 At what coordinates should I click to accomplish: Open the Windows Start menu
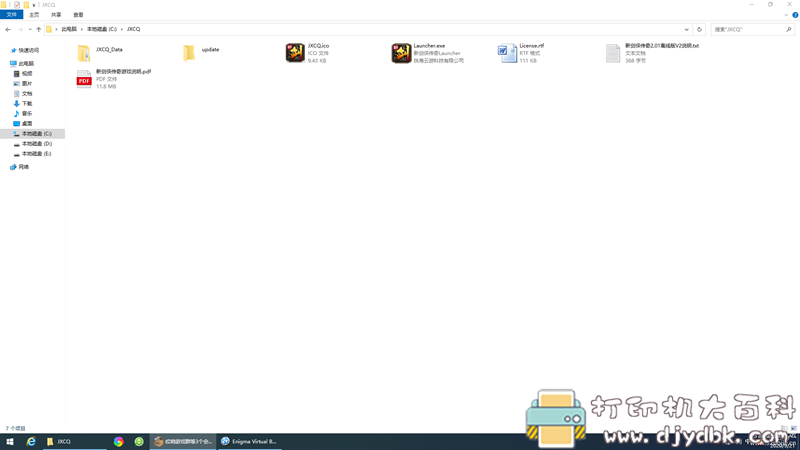pos(10,441)
